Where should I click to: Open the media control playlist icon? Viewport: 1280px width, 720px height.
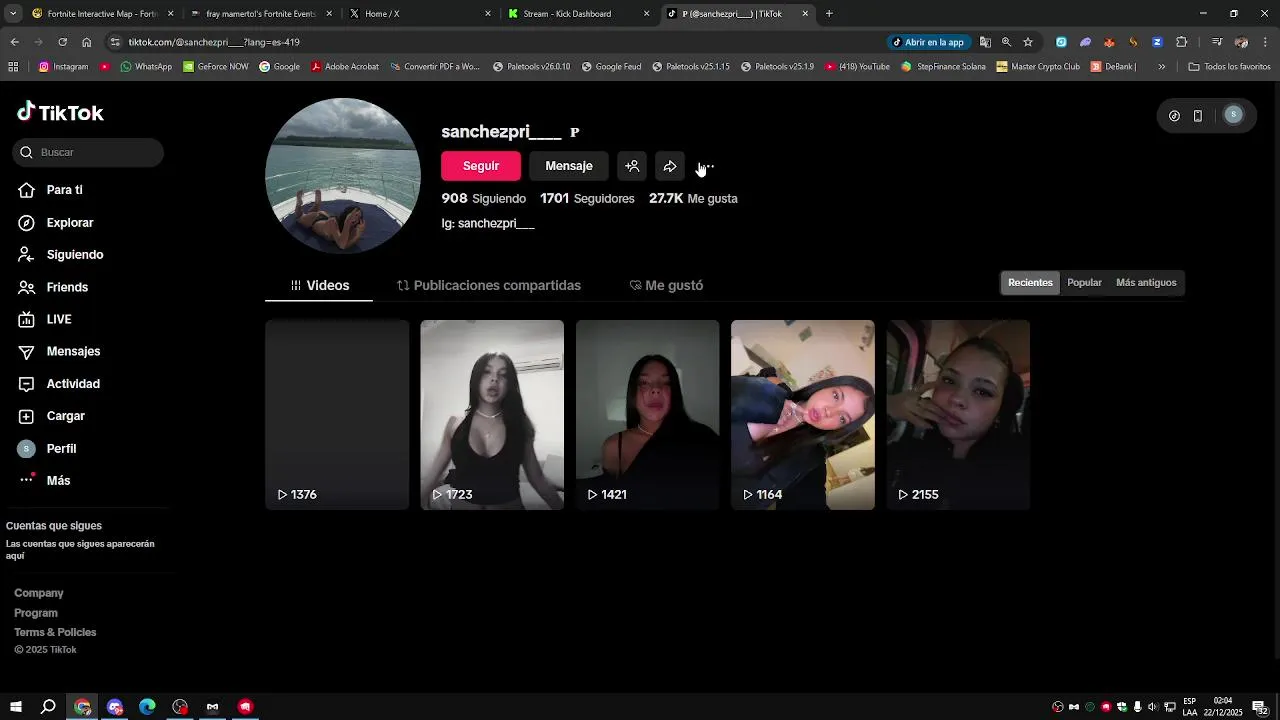tap(1217, 42)
